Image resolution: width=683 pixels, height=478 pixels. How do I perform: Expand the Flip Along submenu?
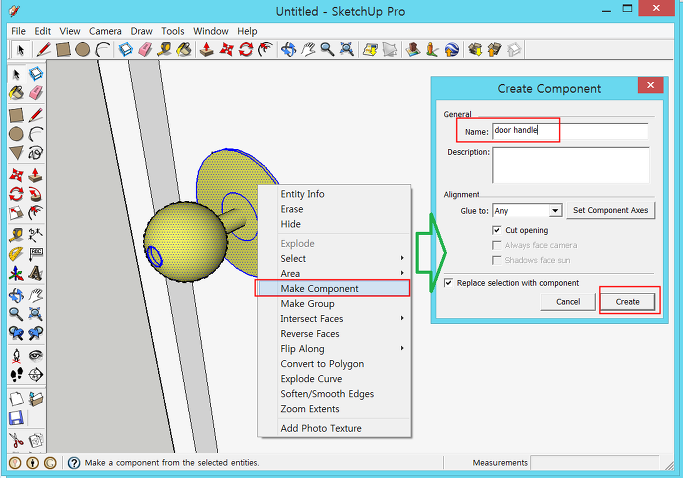click(x=334, y=349)
